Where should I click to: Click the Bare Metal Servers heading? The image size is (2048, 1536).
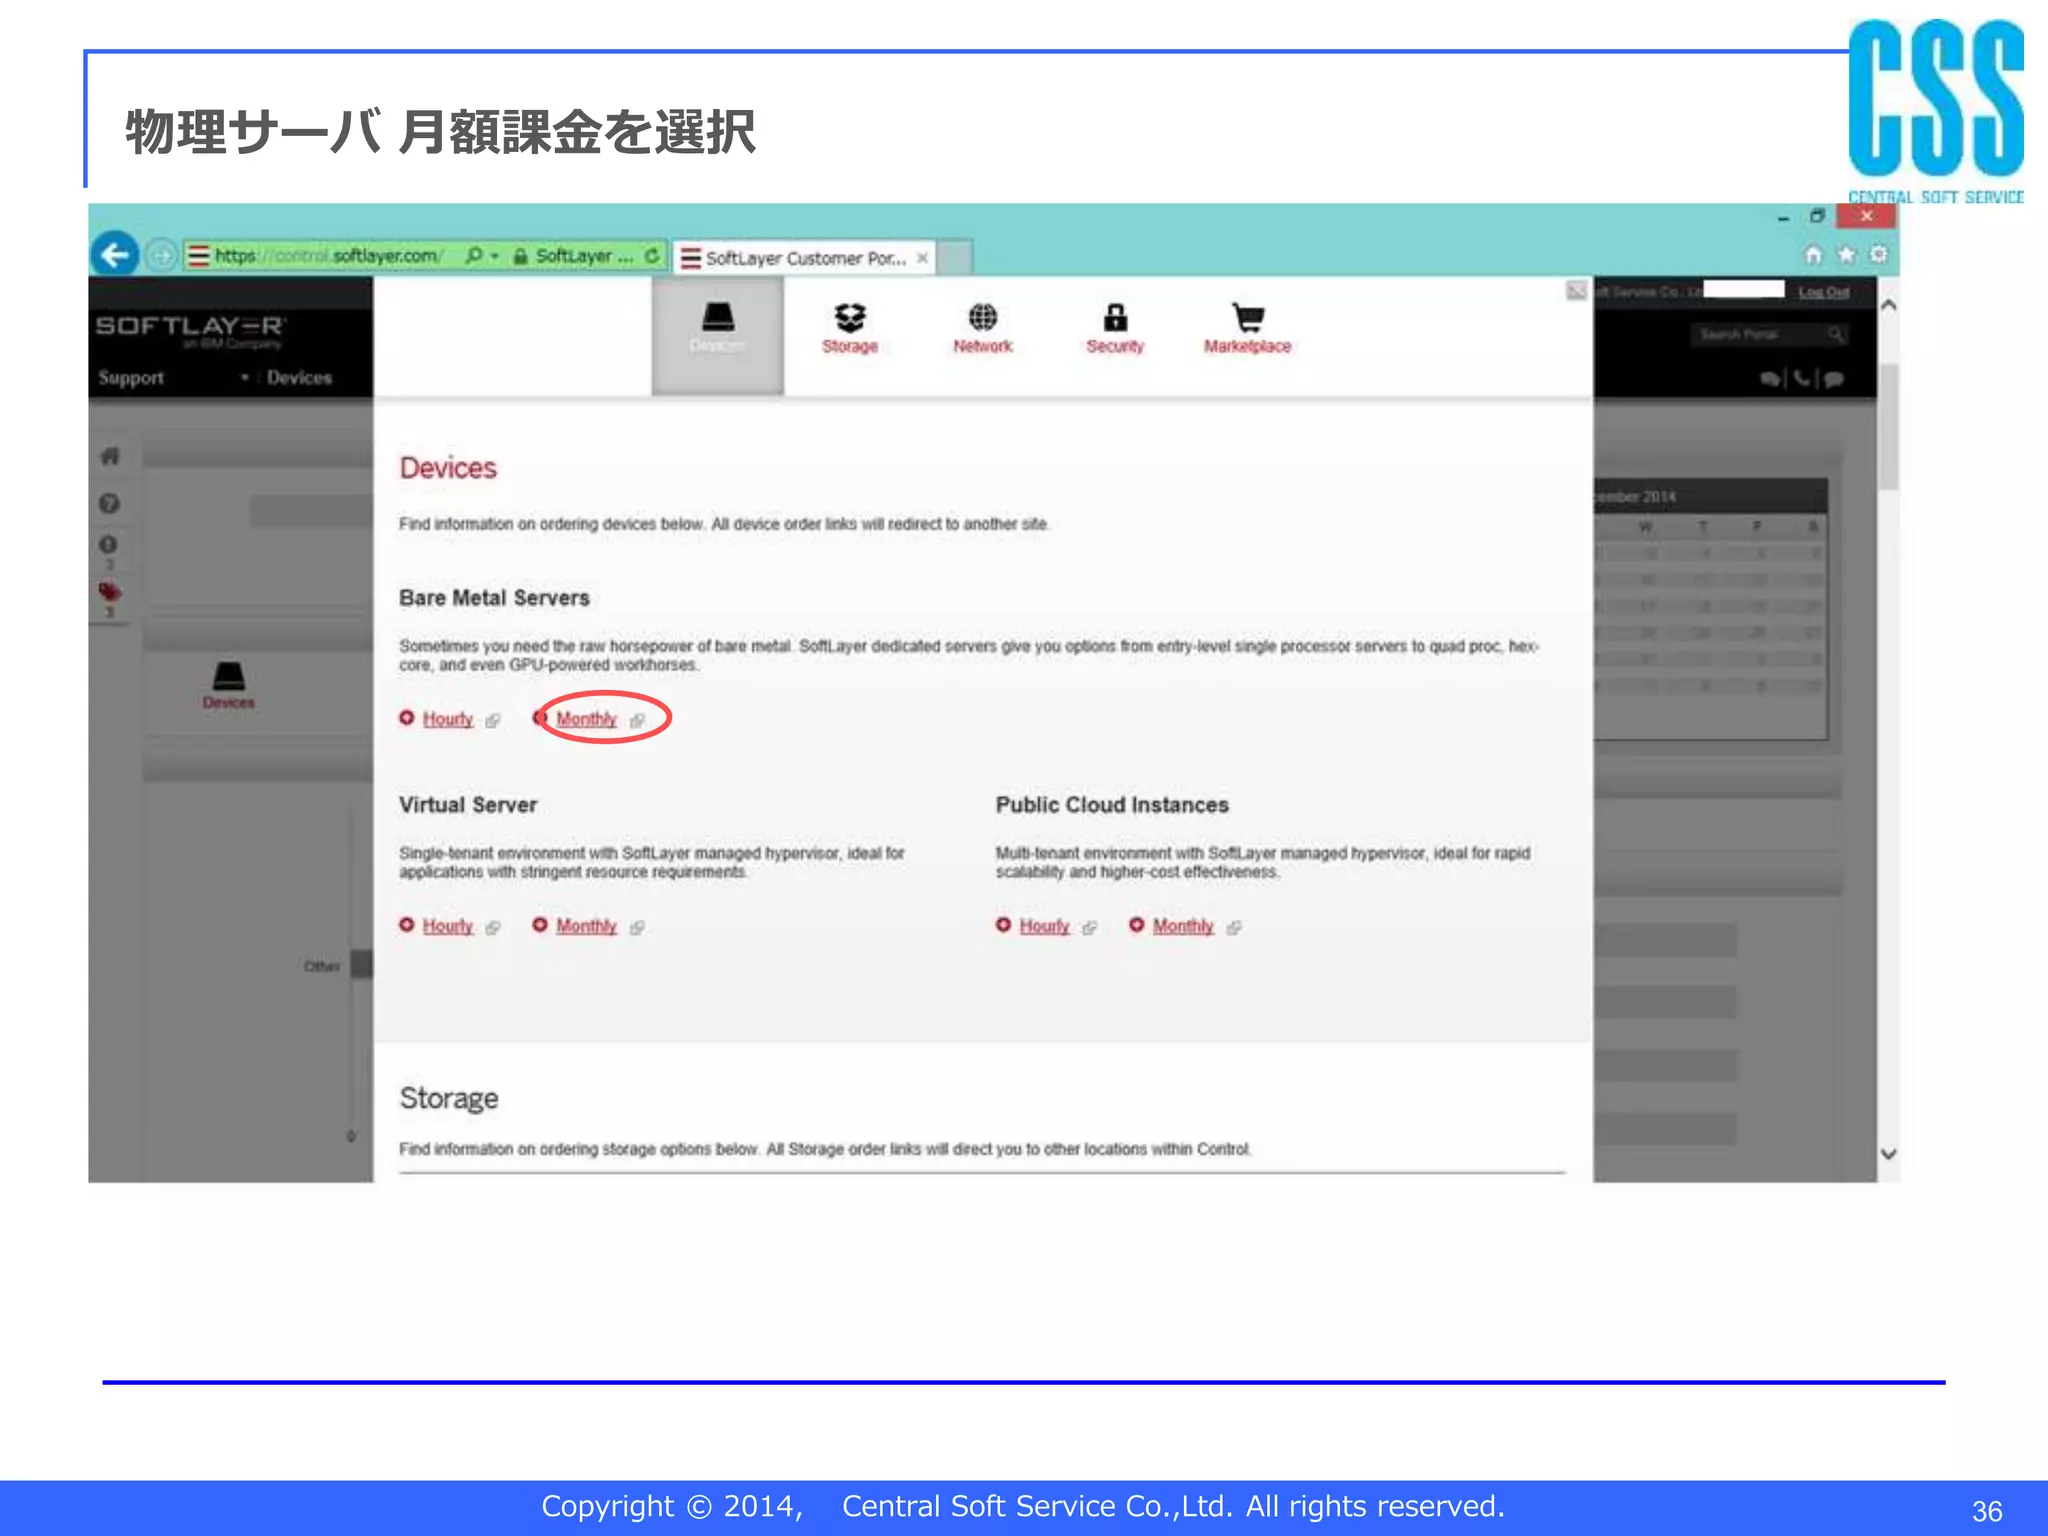point(494,598)
